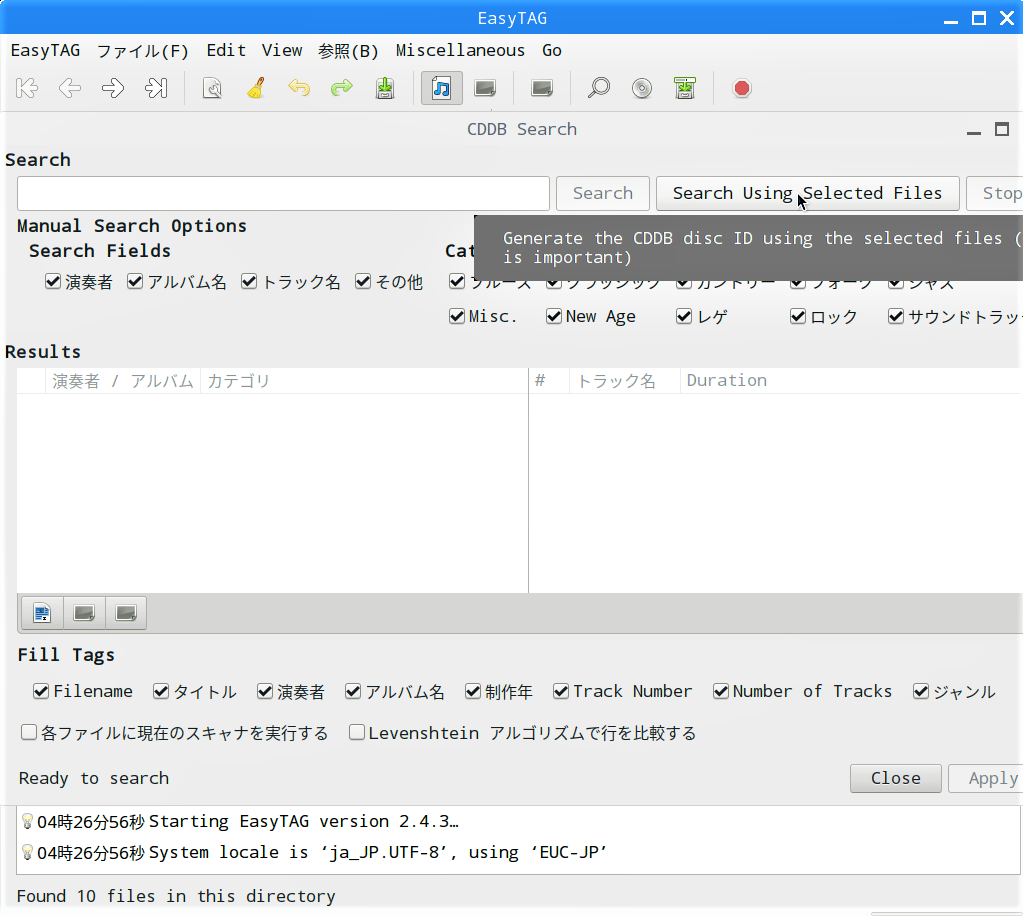Open Find with the magnifying glass icon
The width and height of the screenshot is (1023, 916).
pyautogui.click(x=598, y=88)
